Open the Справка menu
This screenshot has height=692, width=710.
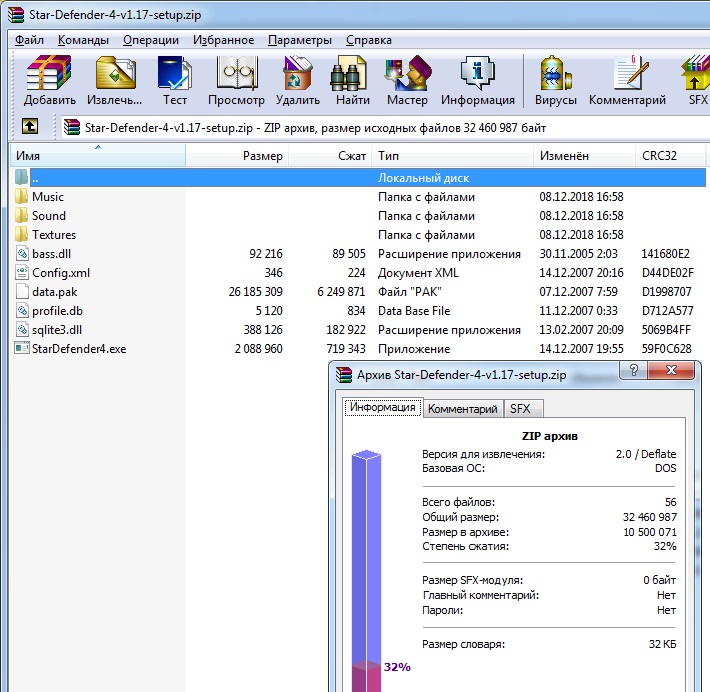[x=369, y=40]
